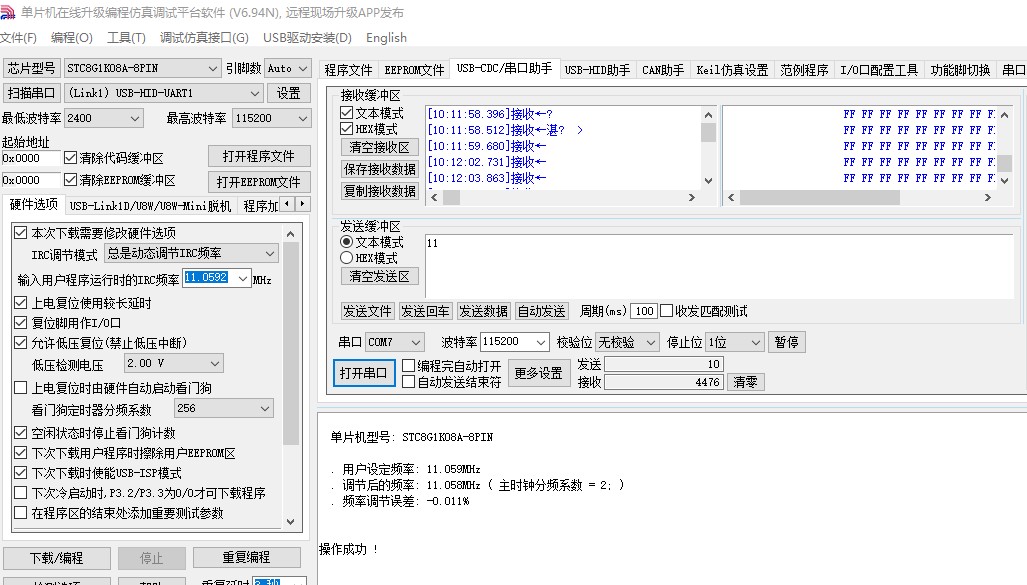The height and width of the screenshot is (585, 1027).
Task: Enable 自动发送结束符 checkbox
Action: coord(408,382)
